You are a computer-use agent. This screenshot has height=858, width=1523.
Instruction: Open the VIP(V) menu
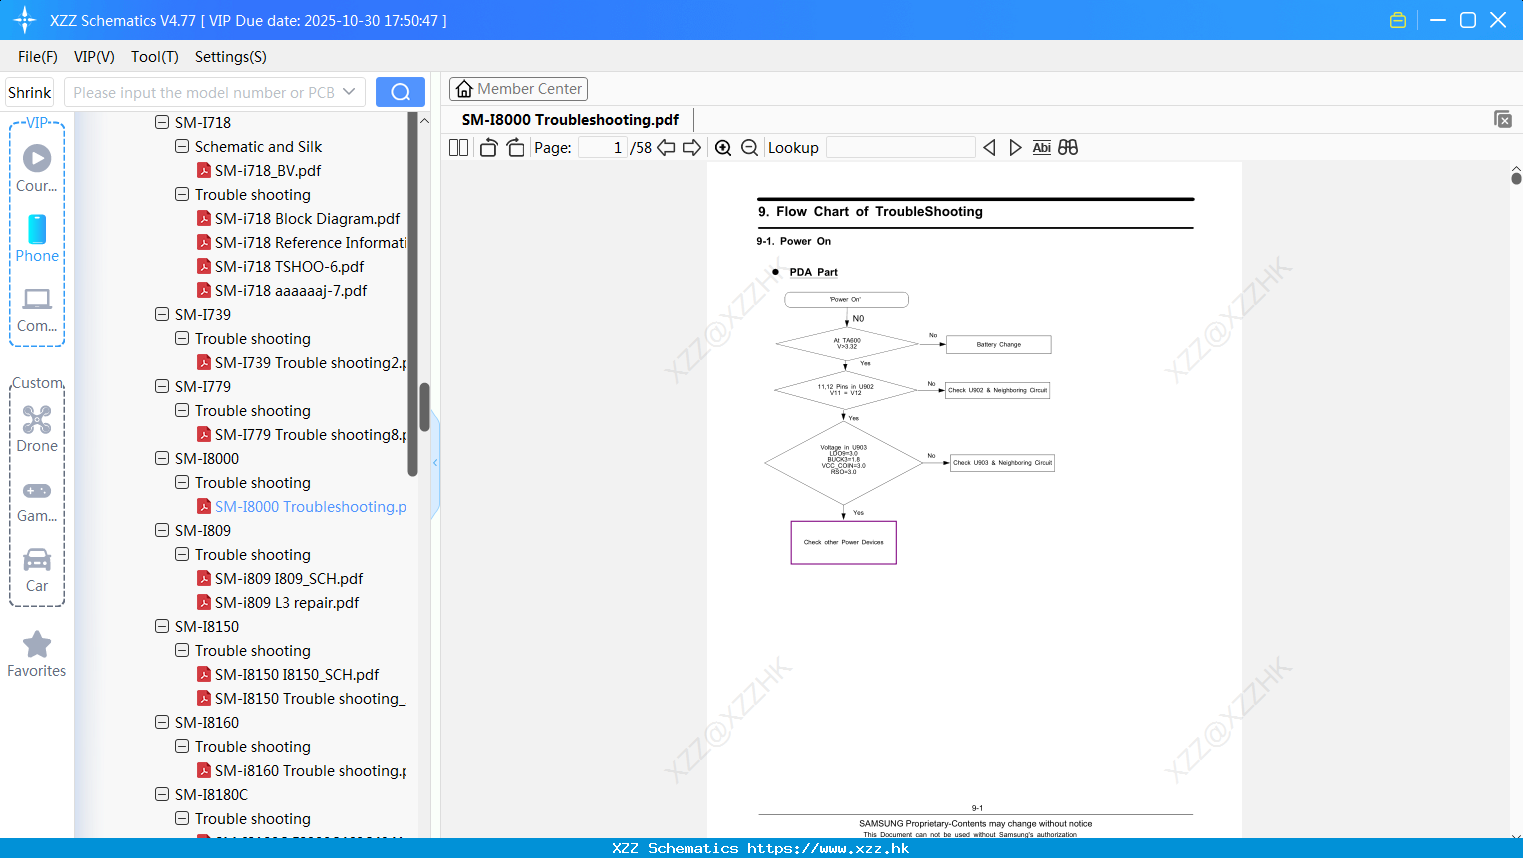tap(94, 56)
